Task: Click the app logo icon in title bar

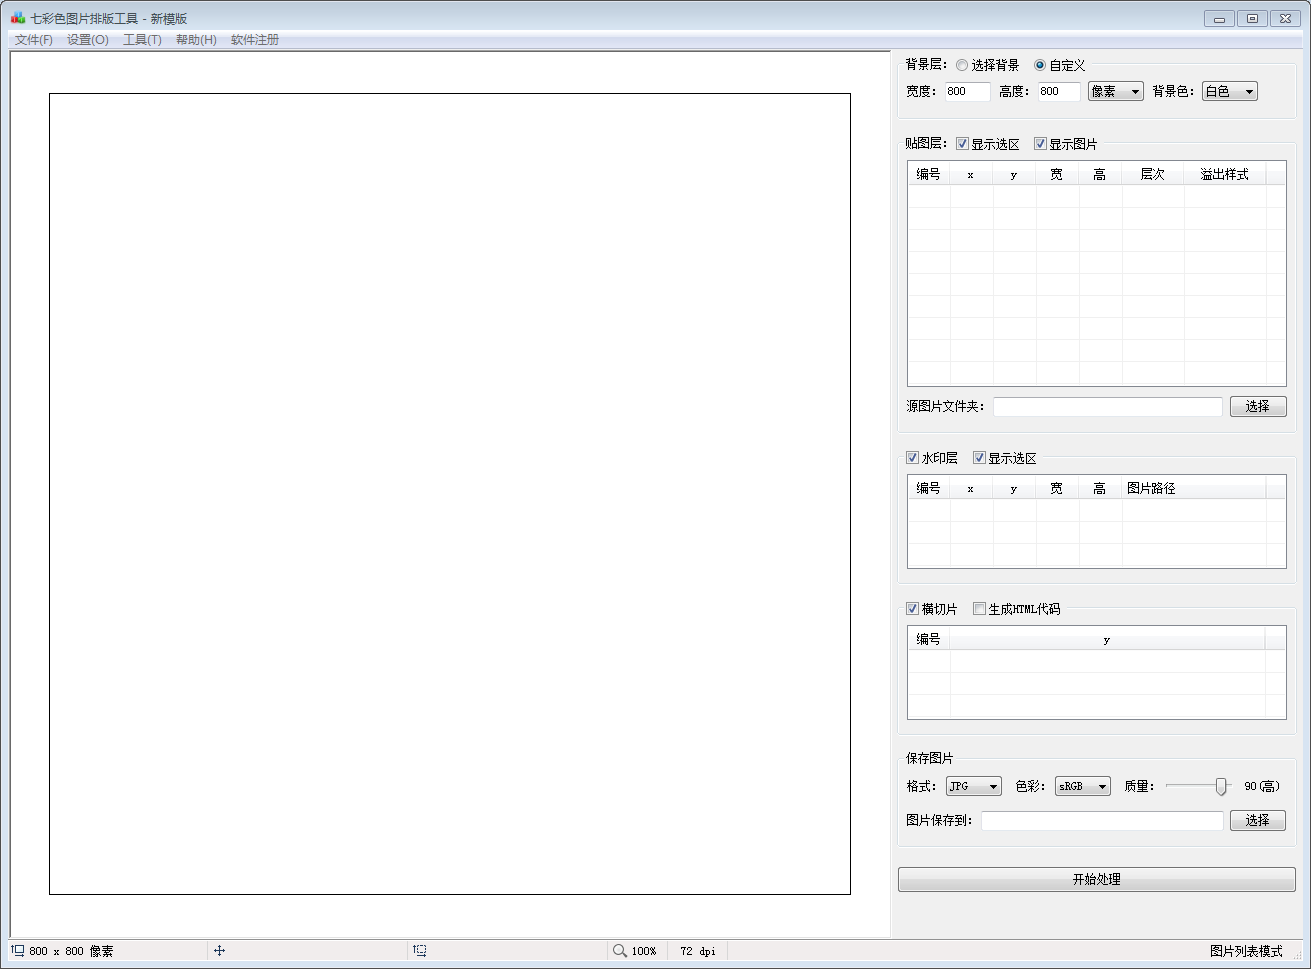Action: (x=18, y=18)
